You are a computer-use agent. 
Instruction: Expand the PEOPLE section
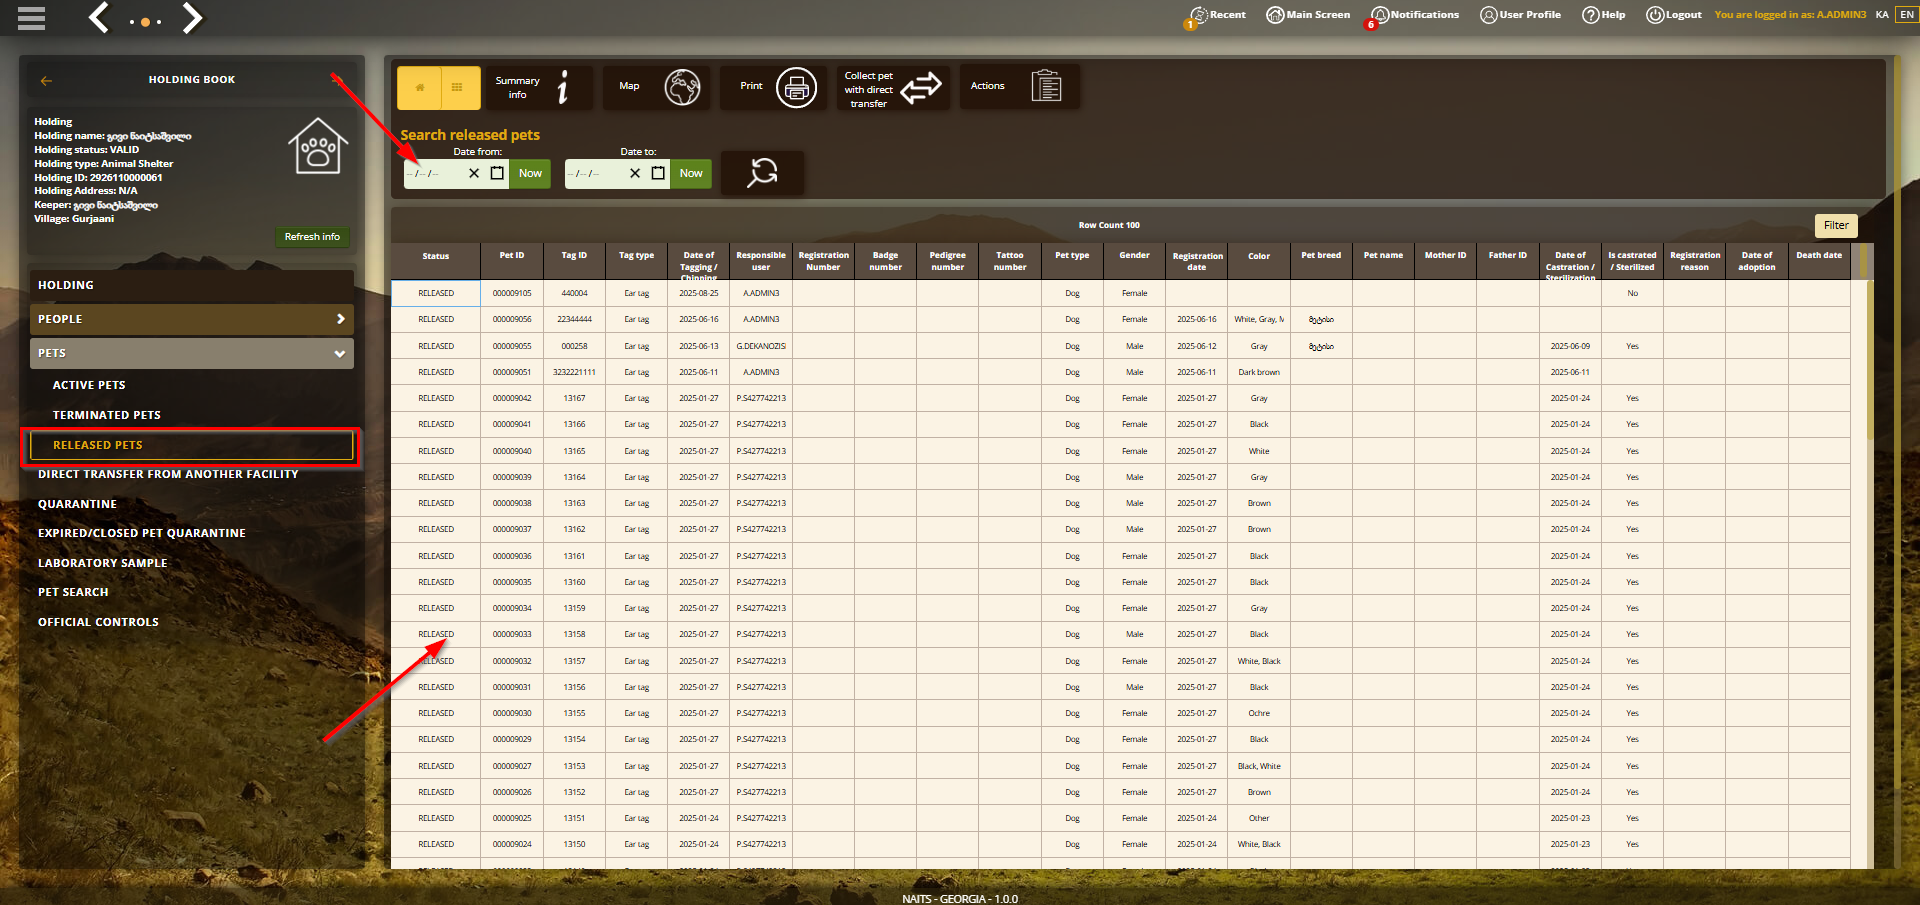(x=192, y=319)
